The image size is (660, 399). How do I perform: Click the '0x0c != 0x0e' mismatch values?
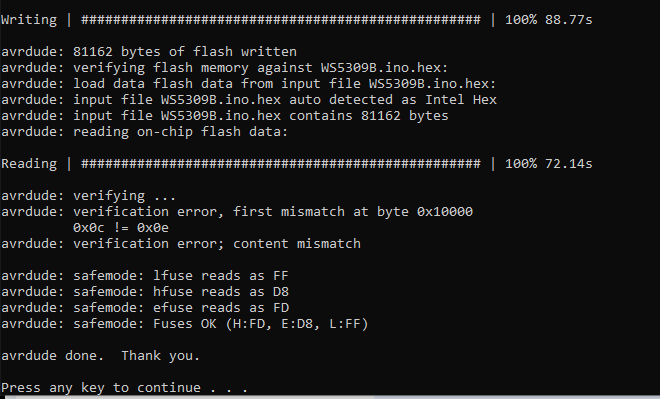121,228
